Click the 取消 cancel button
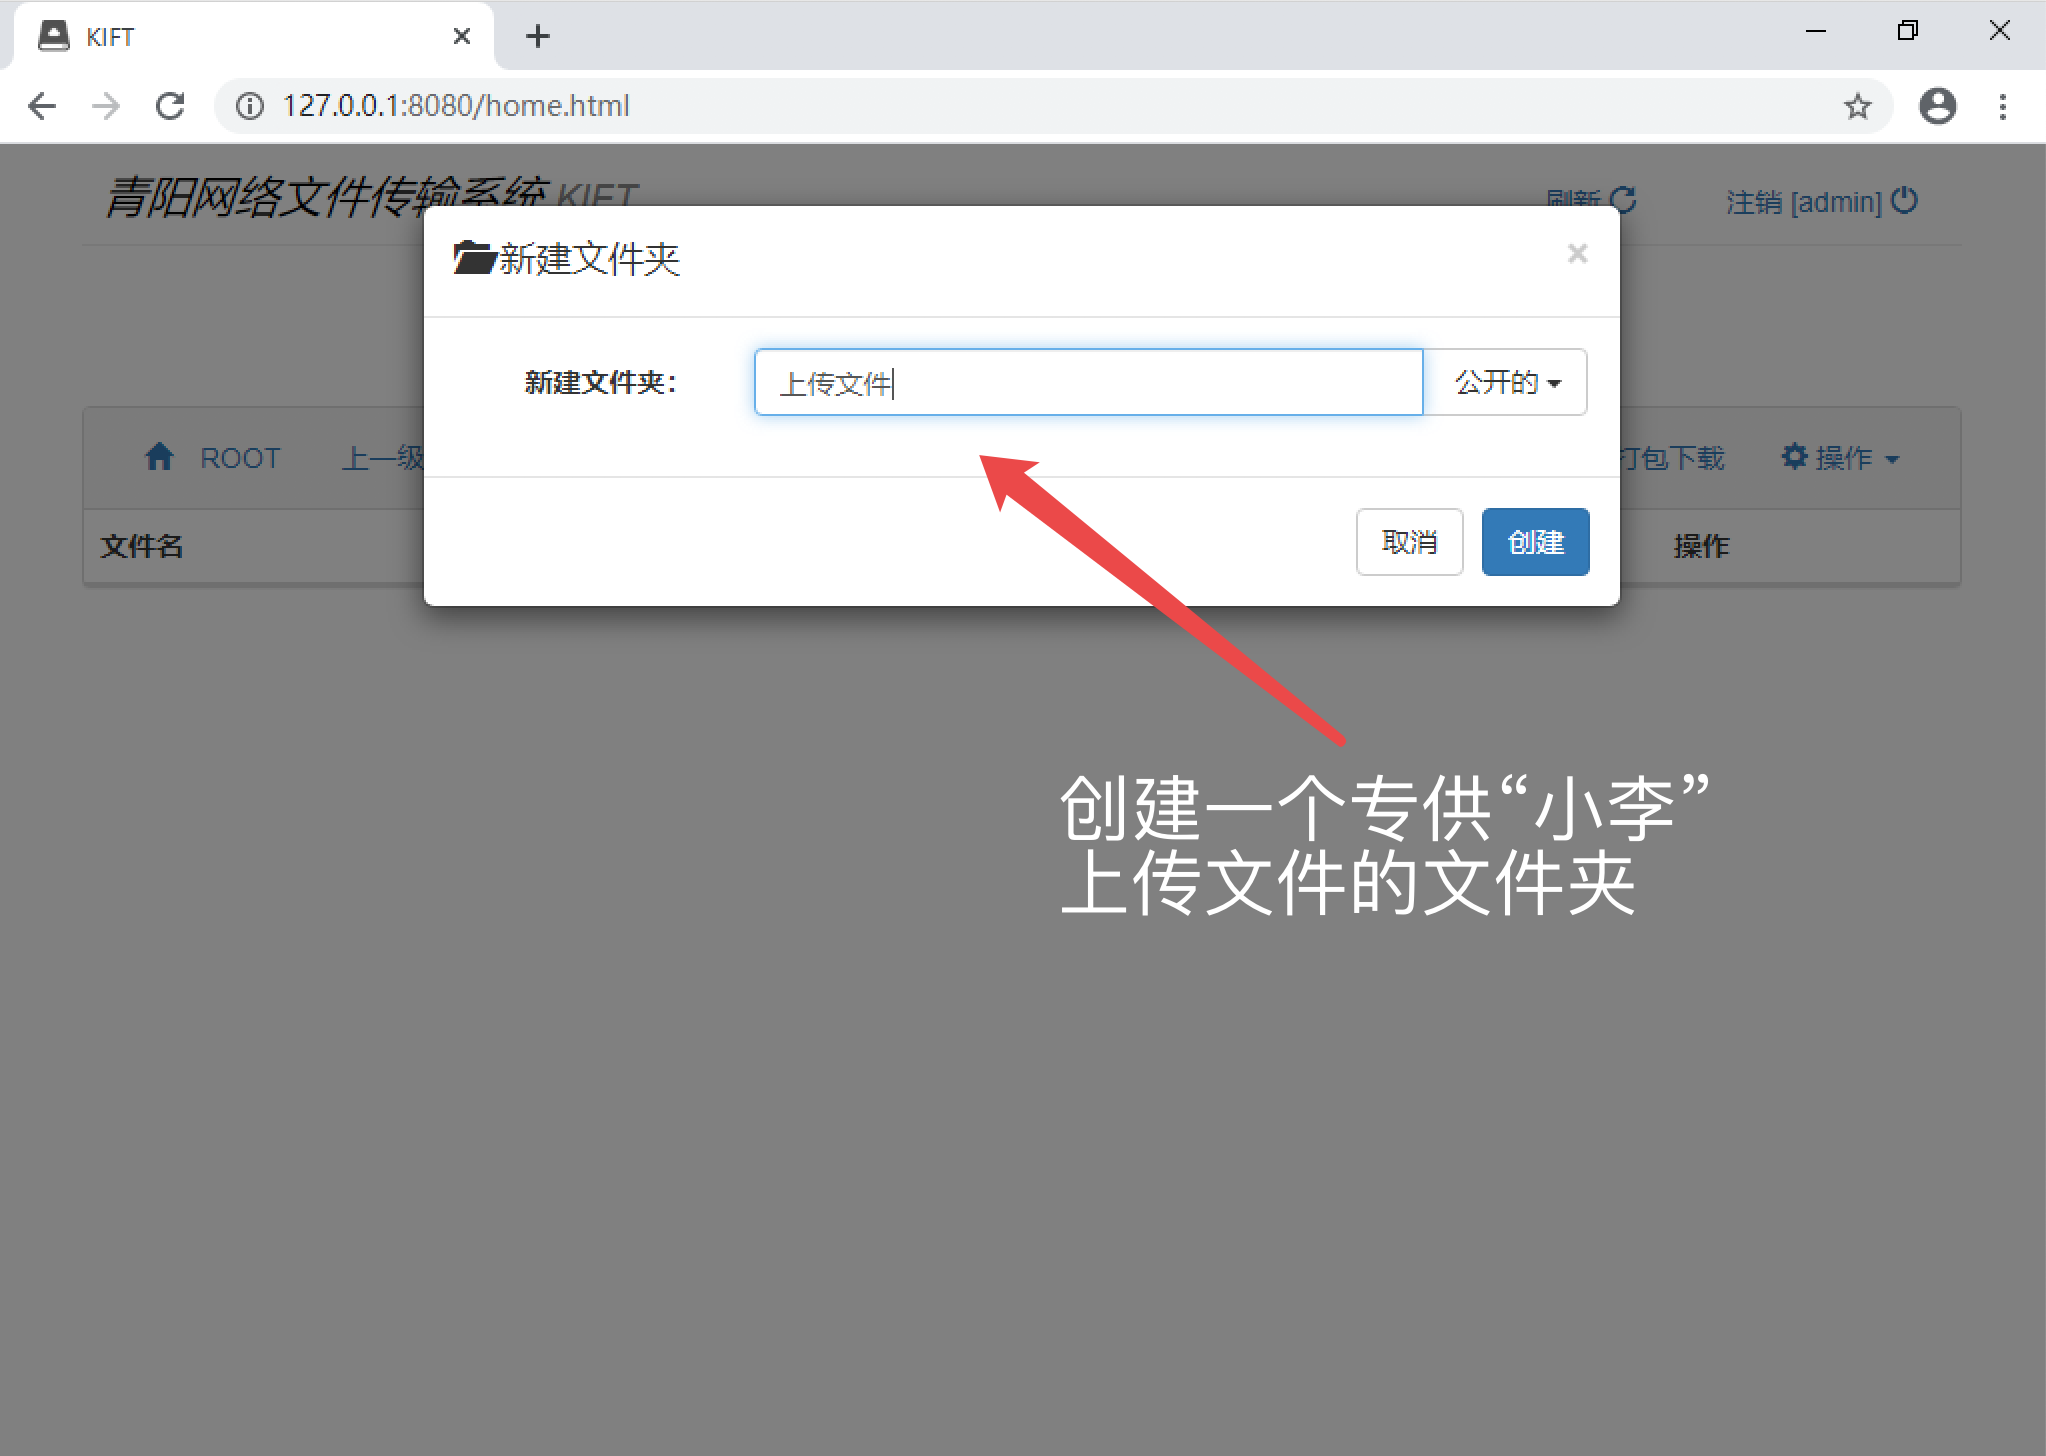Screen dimensions: 2046x1456 coord(1408,542)
